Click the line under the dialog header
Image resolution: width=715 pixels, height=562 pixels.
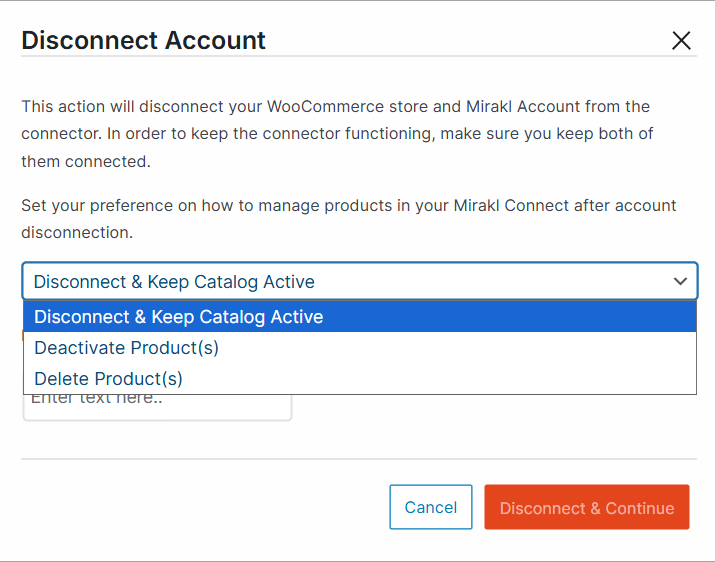tap(357, 57)
